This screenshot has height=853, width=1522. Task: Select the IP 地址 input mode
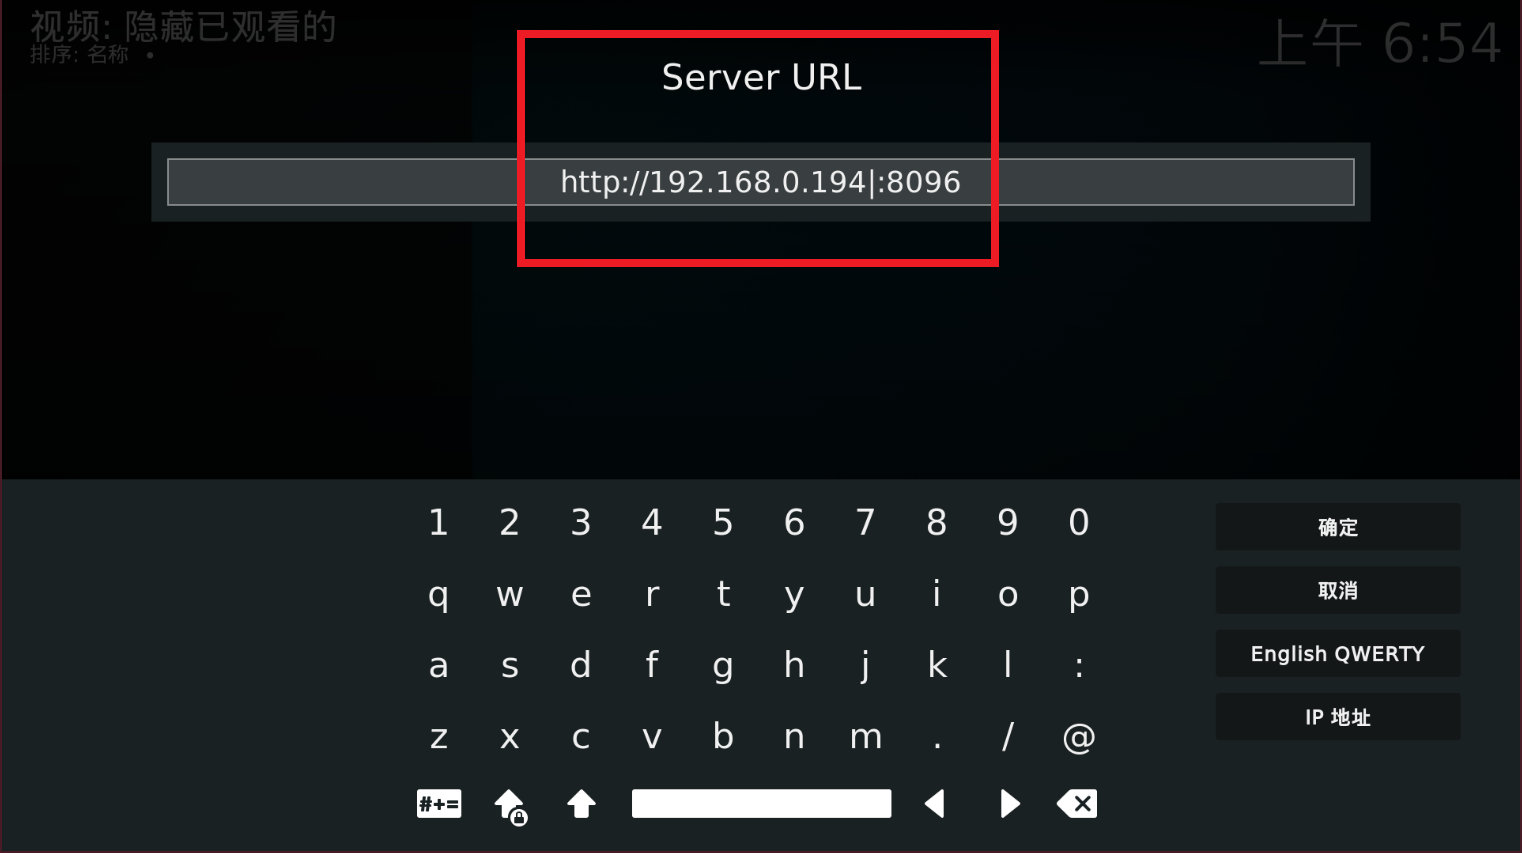pyautogui.click(x=1338, y=717)
